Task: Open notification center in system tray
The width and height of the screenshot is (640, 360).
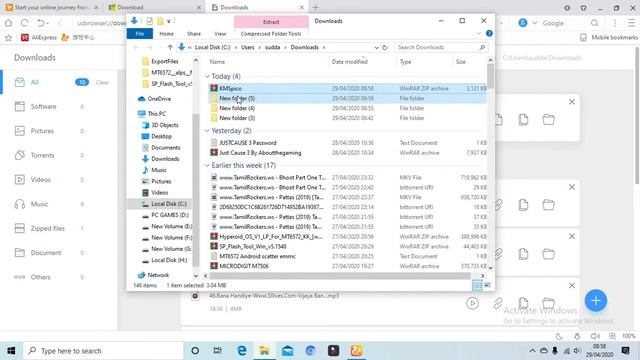Action: 625,351
